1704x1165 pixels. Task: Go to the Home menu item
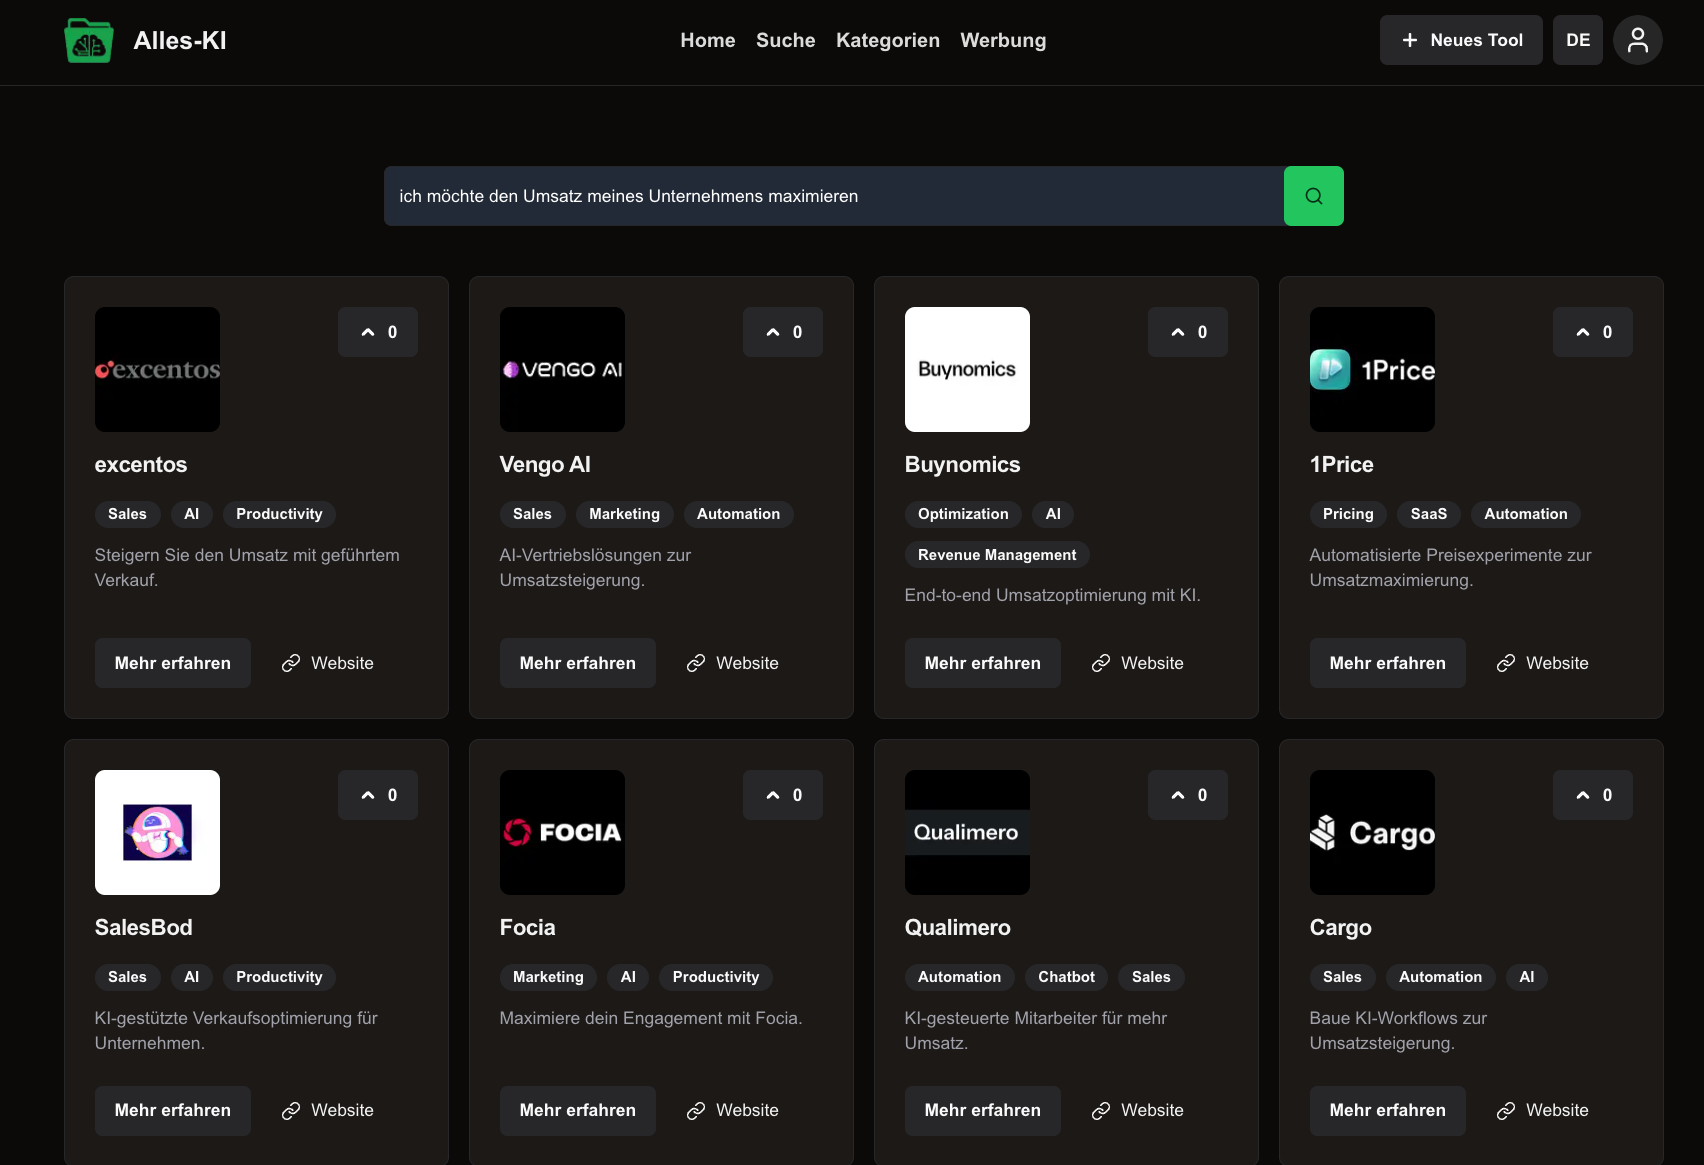[x=708, y=40]
